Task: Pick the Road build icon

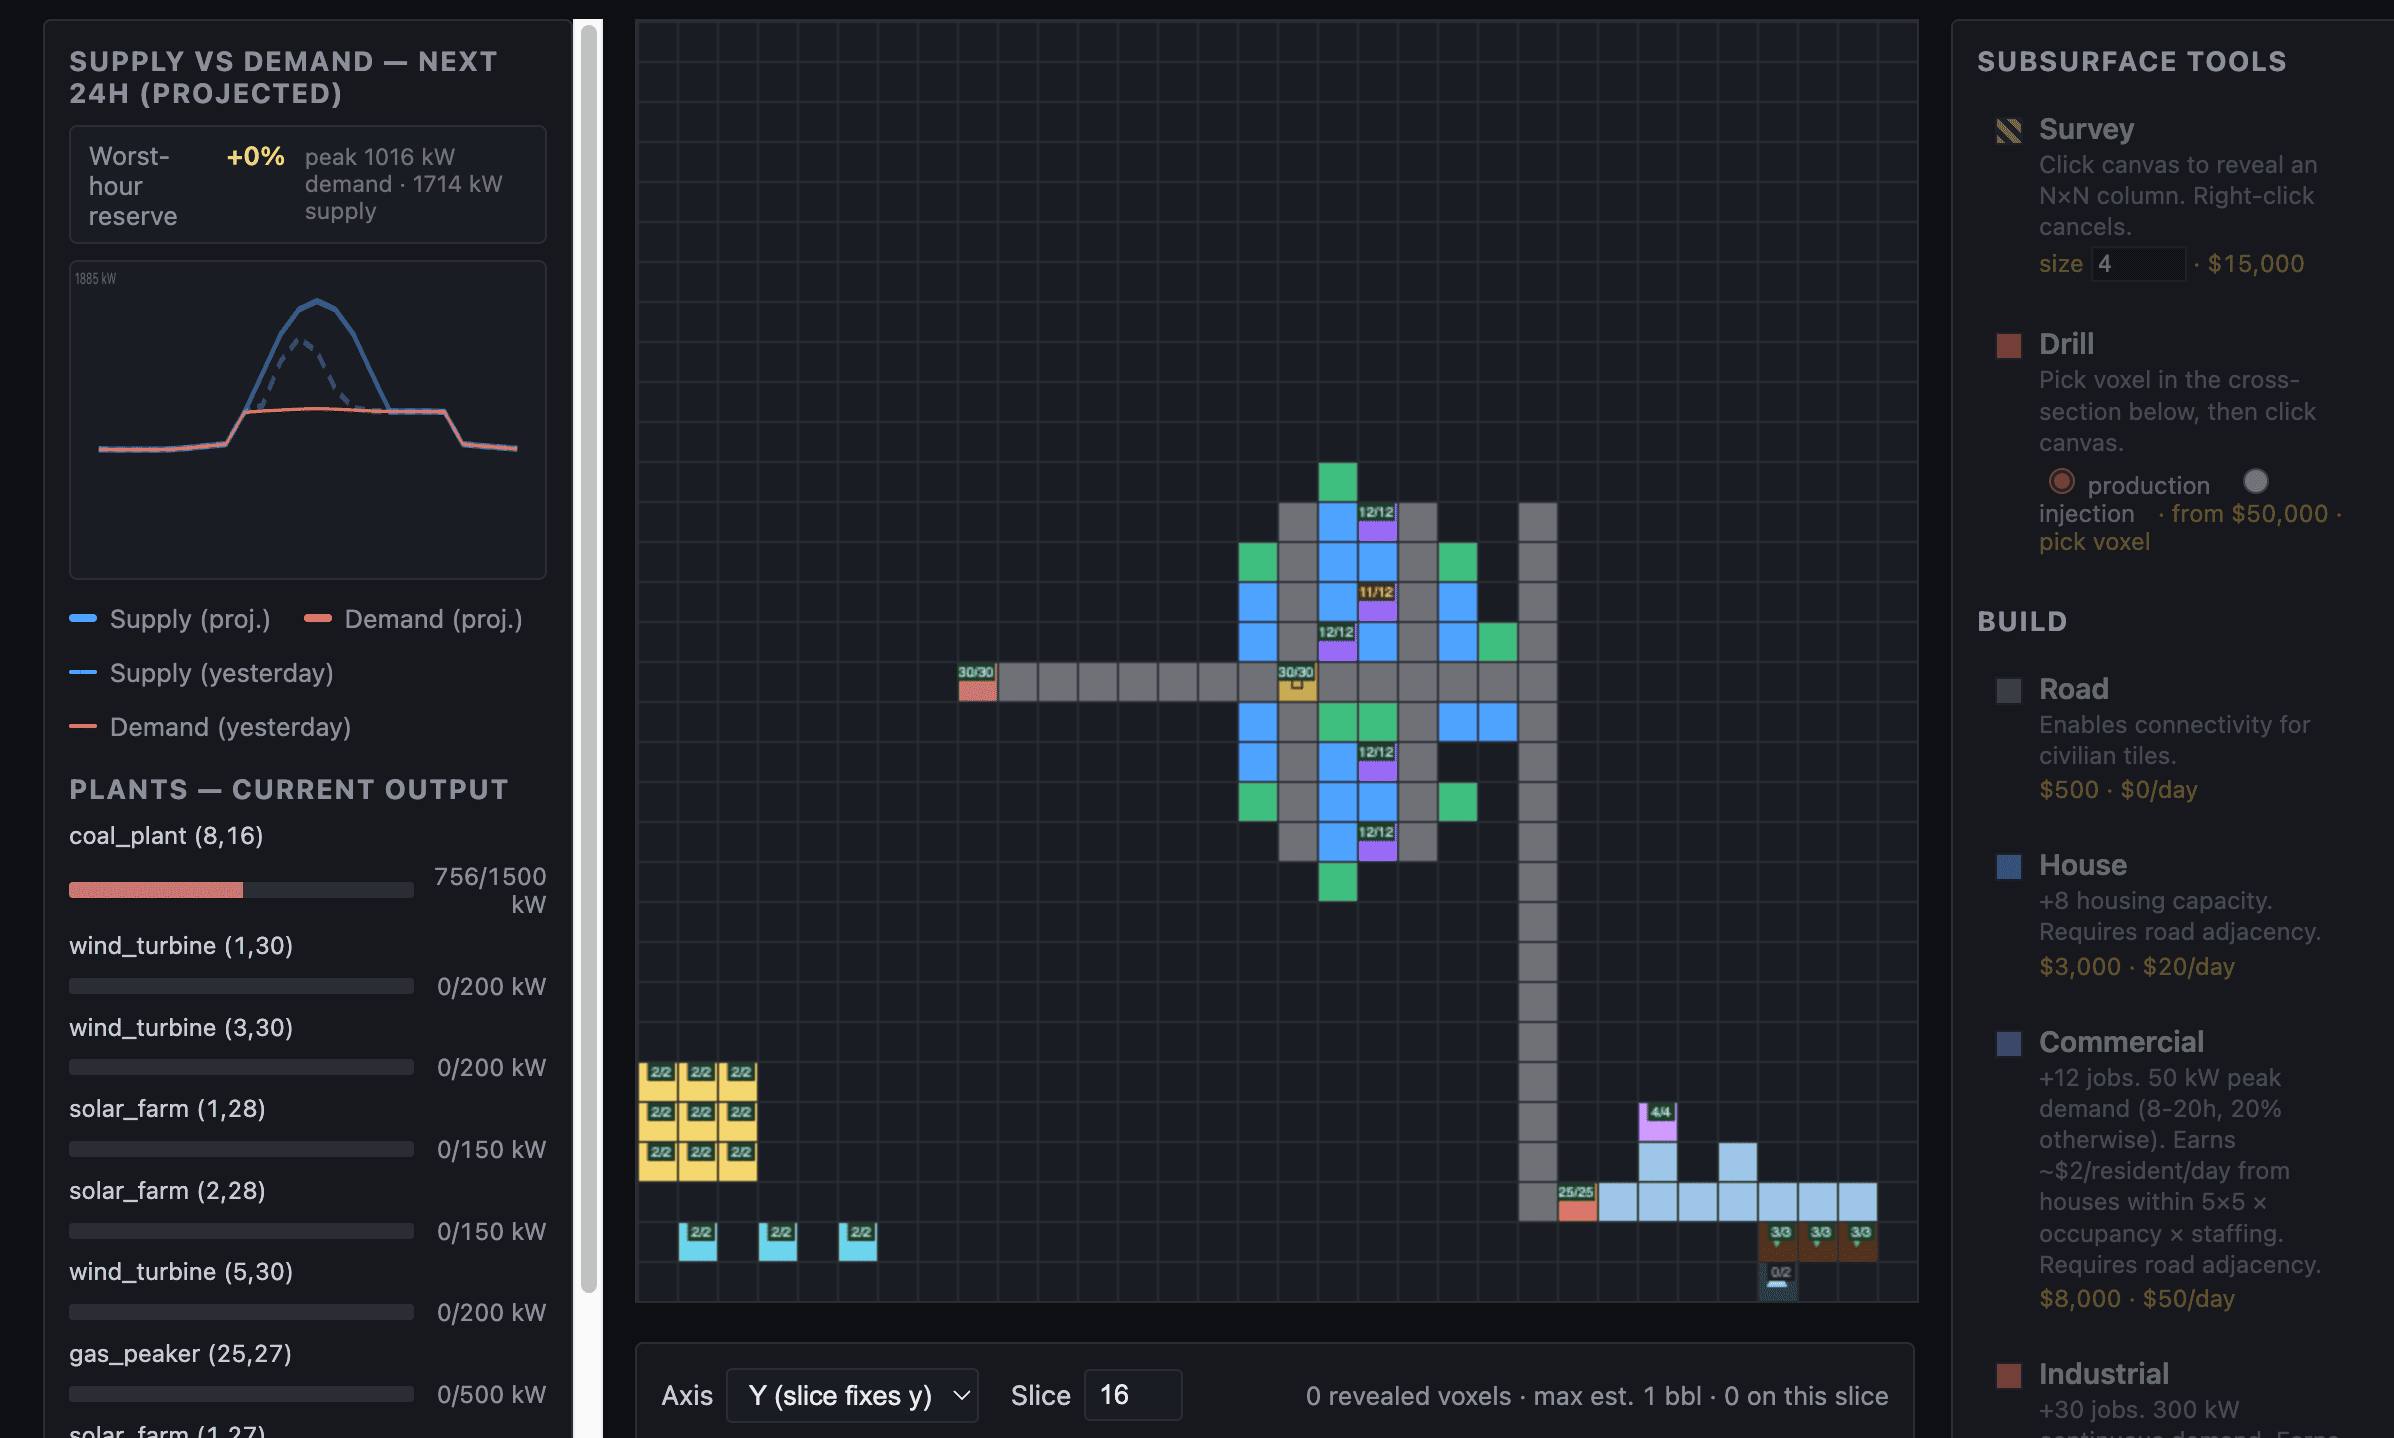Action: point(2008,691)
